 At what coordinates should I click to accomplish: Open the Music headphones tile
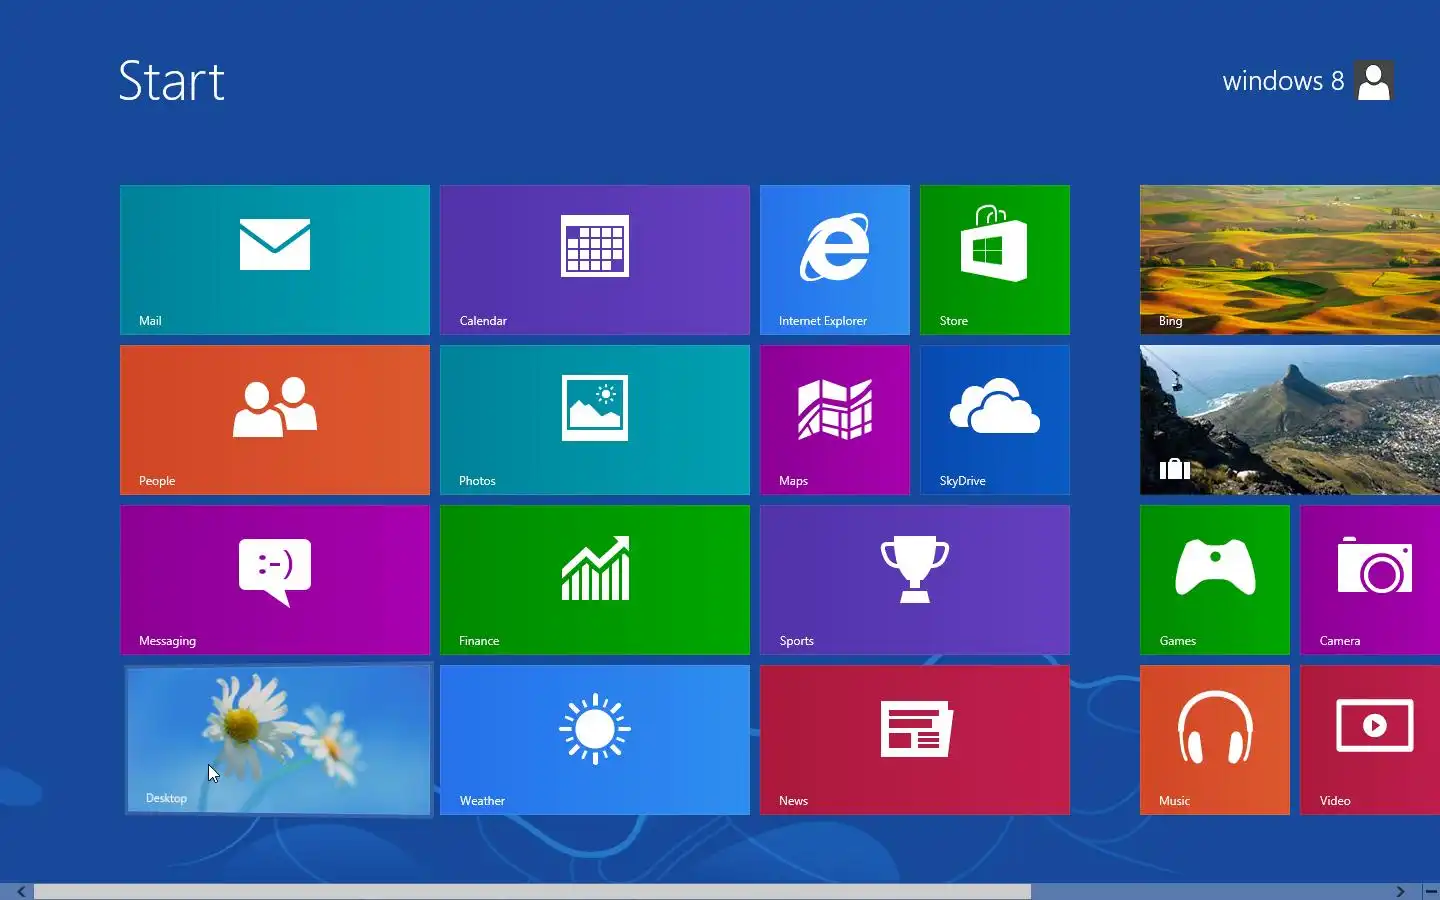coord(1215,740)
